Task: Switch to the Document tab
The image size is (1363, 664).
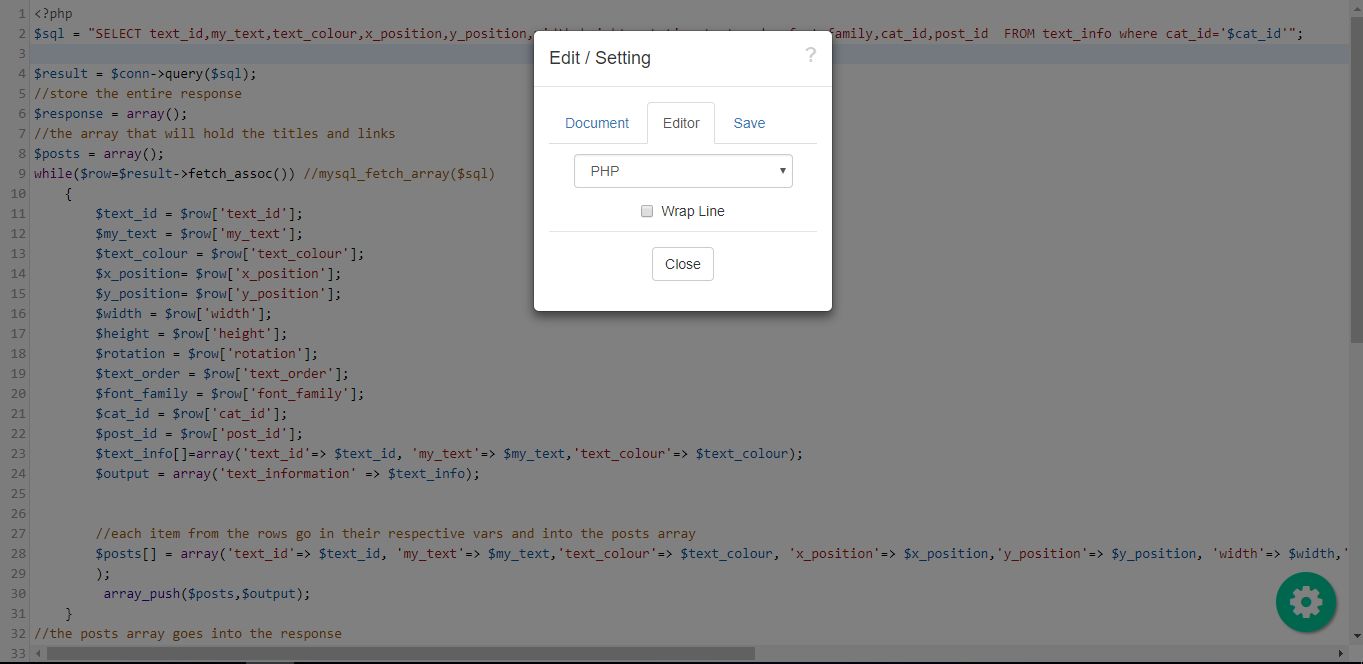Action: 597,122
